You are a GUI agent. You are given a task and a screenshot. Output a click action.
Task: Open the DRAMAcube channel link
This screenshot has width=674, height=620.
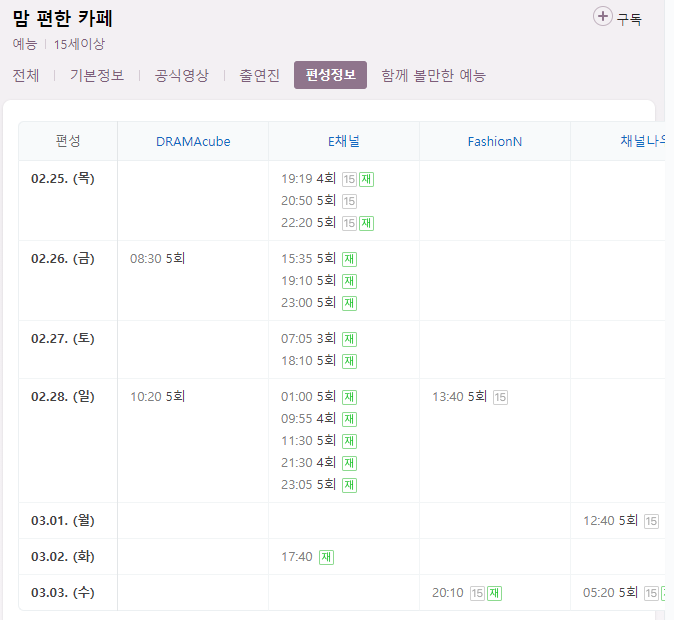[193, 141]
